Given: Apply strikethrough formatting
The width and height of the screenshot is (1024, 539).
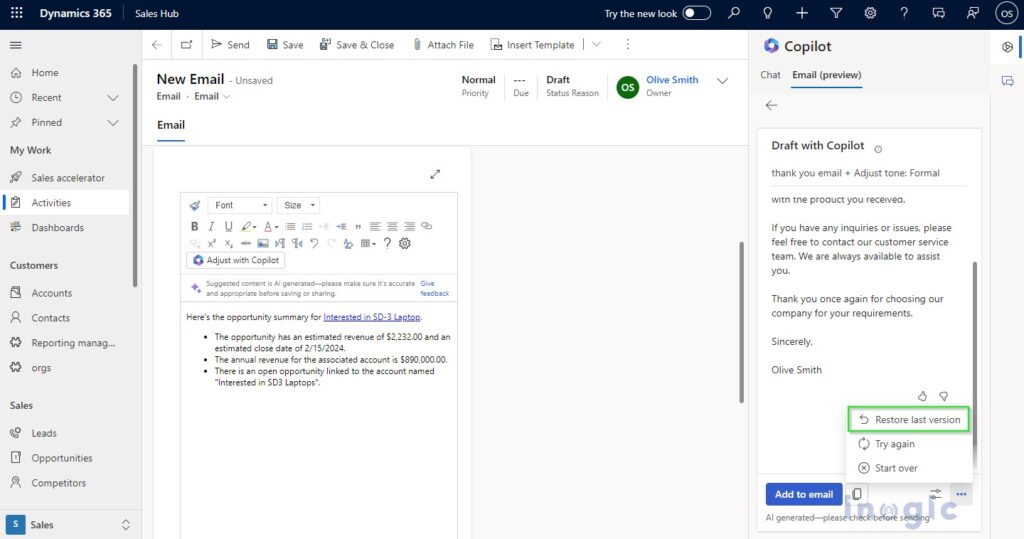Looking at the screenshot, I should [x=246, y=244].
